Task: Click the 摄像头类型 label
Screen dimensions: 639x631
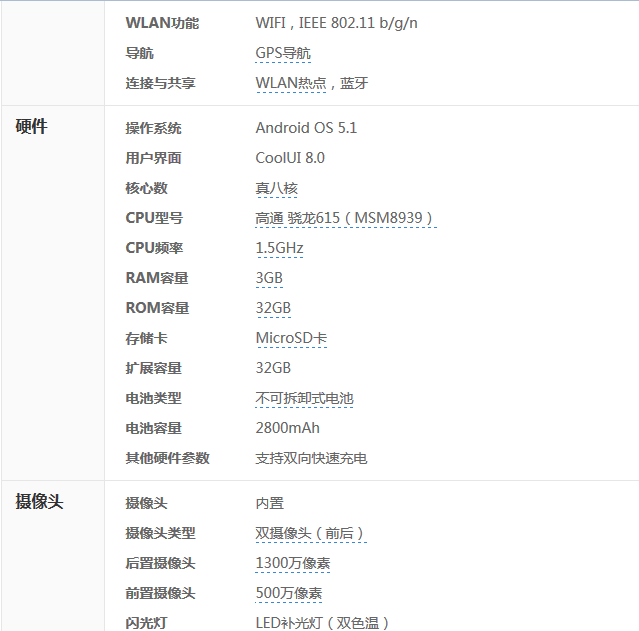Action: point(160,533)
